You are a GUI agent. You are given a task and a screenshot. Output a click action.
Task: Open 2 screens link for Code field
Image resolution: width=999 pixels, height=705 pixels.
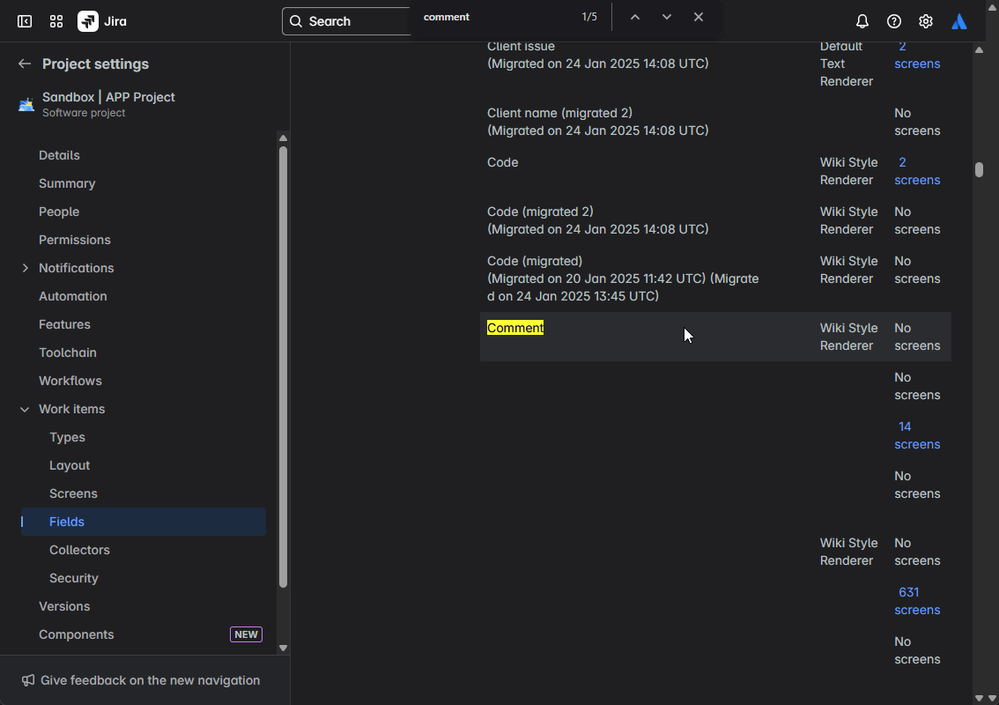click(x=917, y=171)
